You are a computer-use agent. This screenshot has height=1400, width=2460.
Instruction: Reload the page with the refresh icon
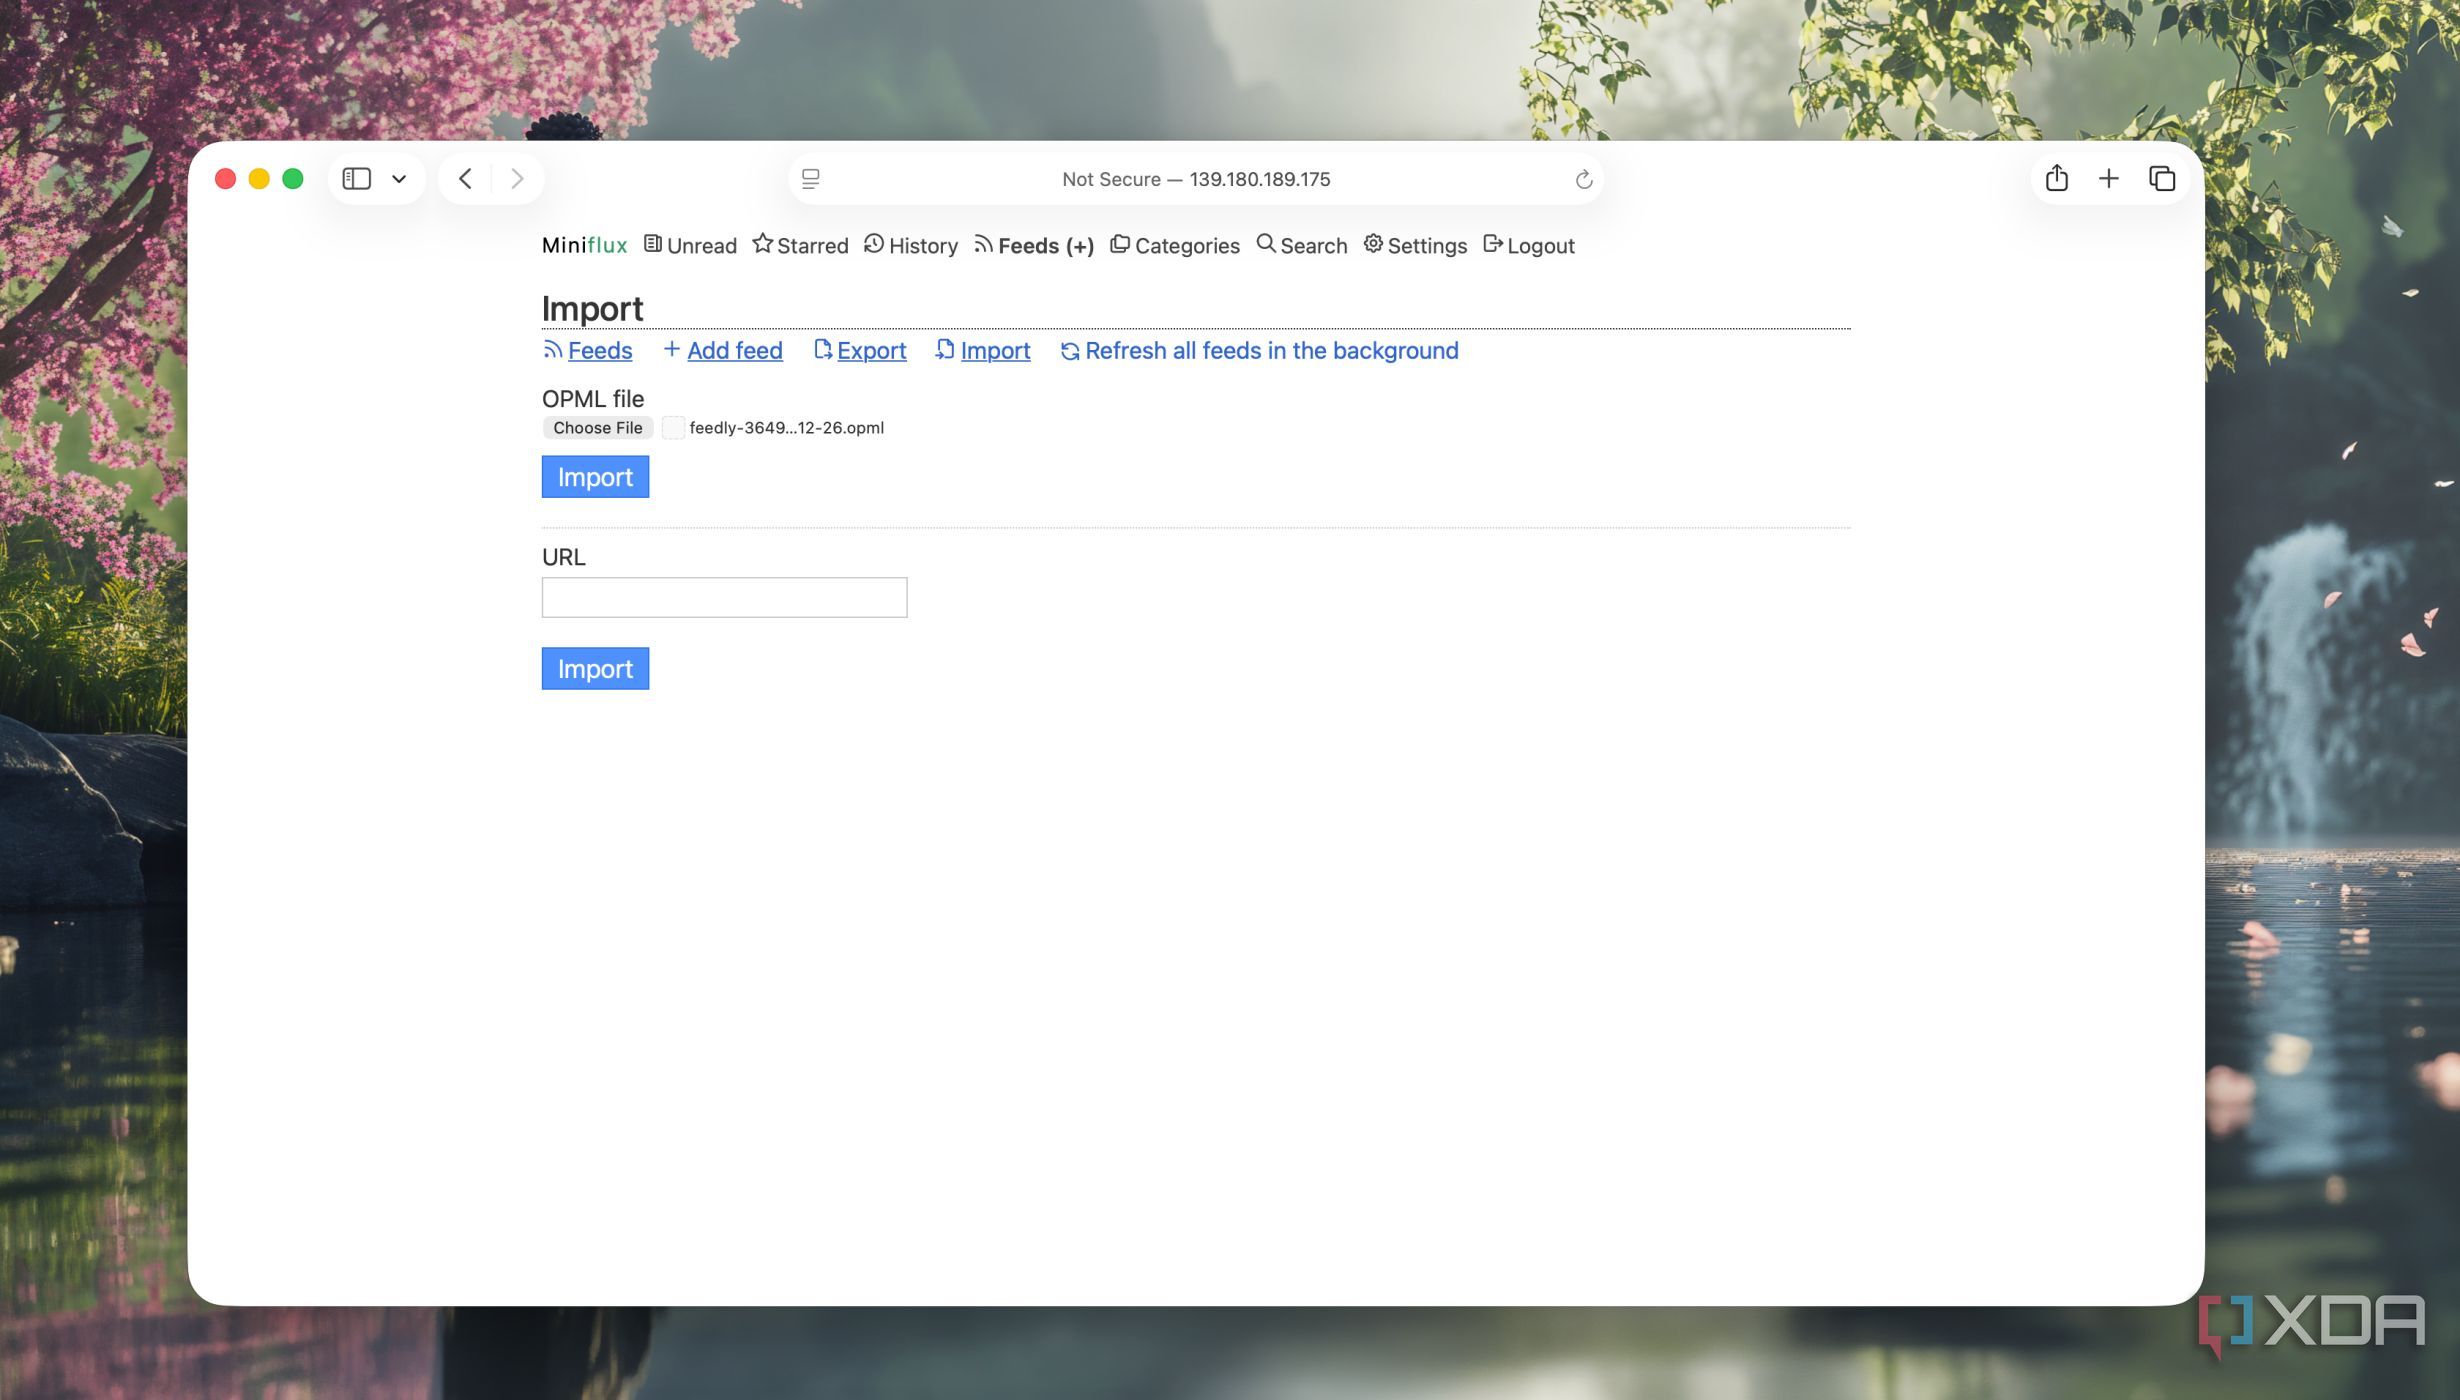pyautogui.click(x=1583, y=180)
